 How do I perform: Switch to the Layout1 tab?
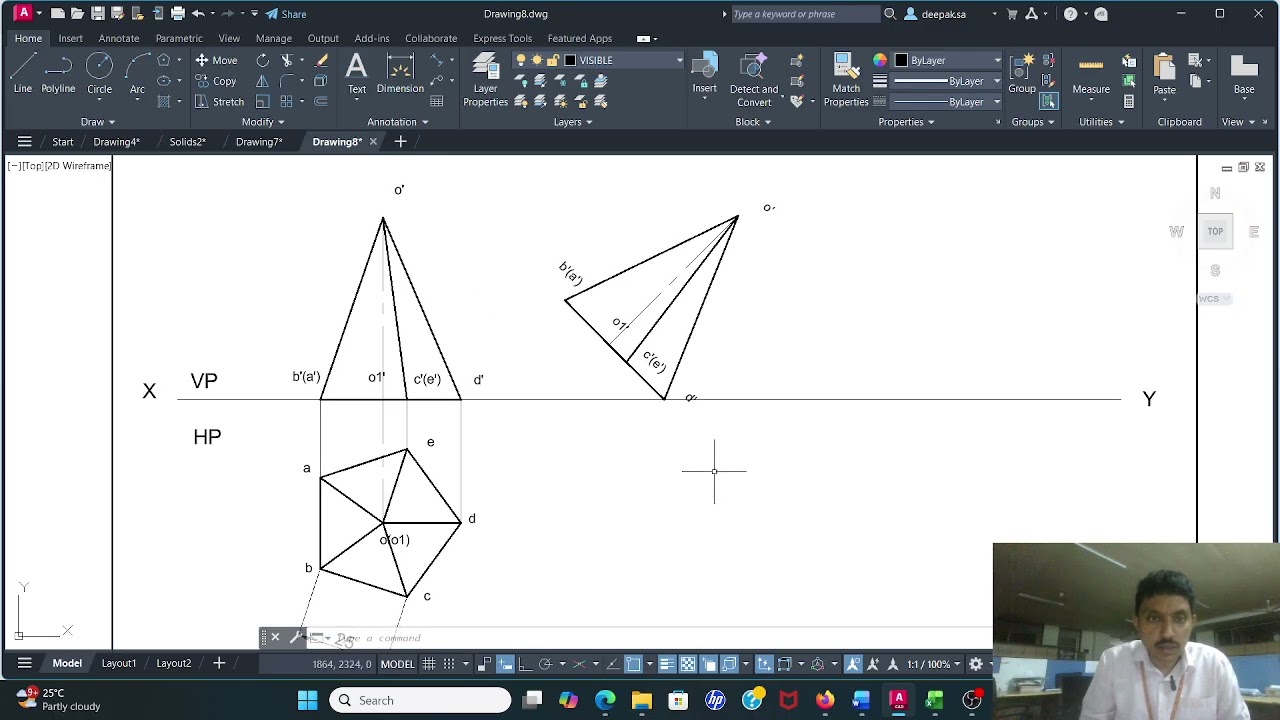pos(119,663)
